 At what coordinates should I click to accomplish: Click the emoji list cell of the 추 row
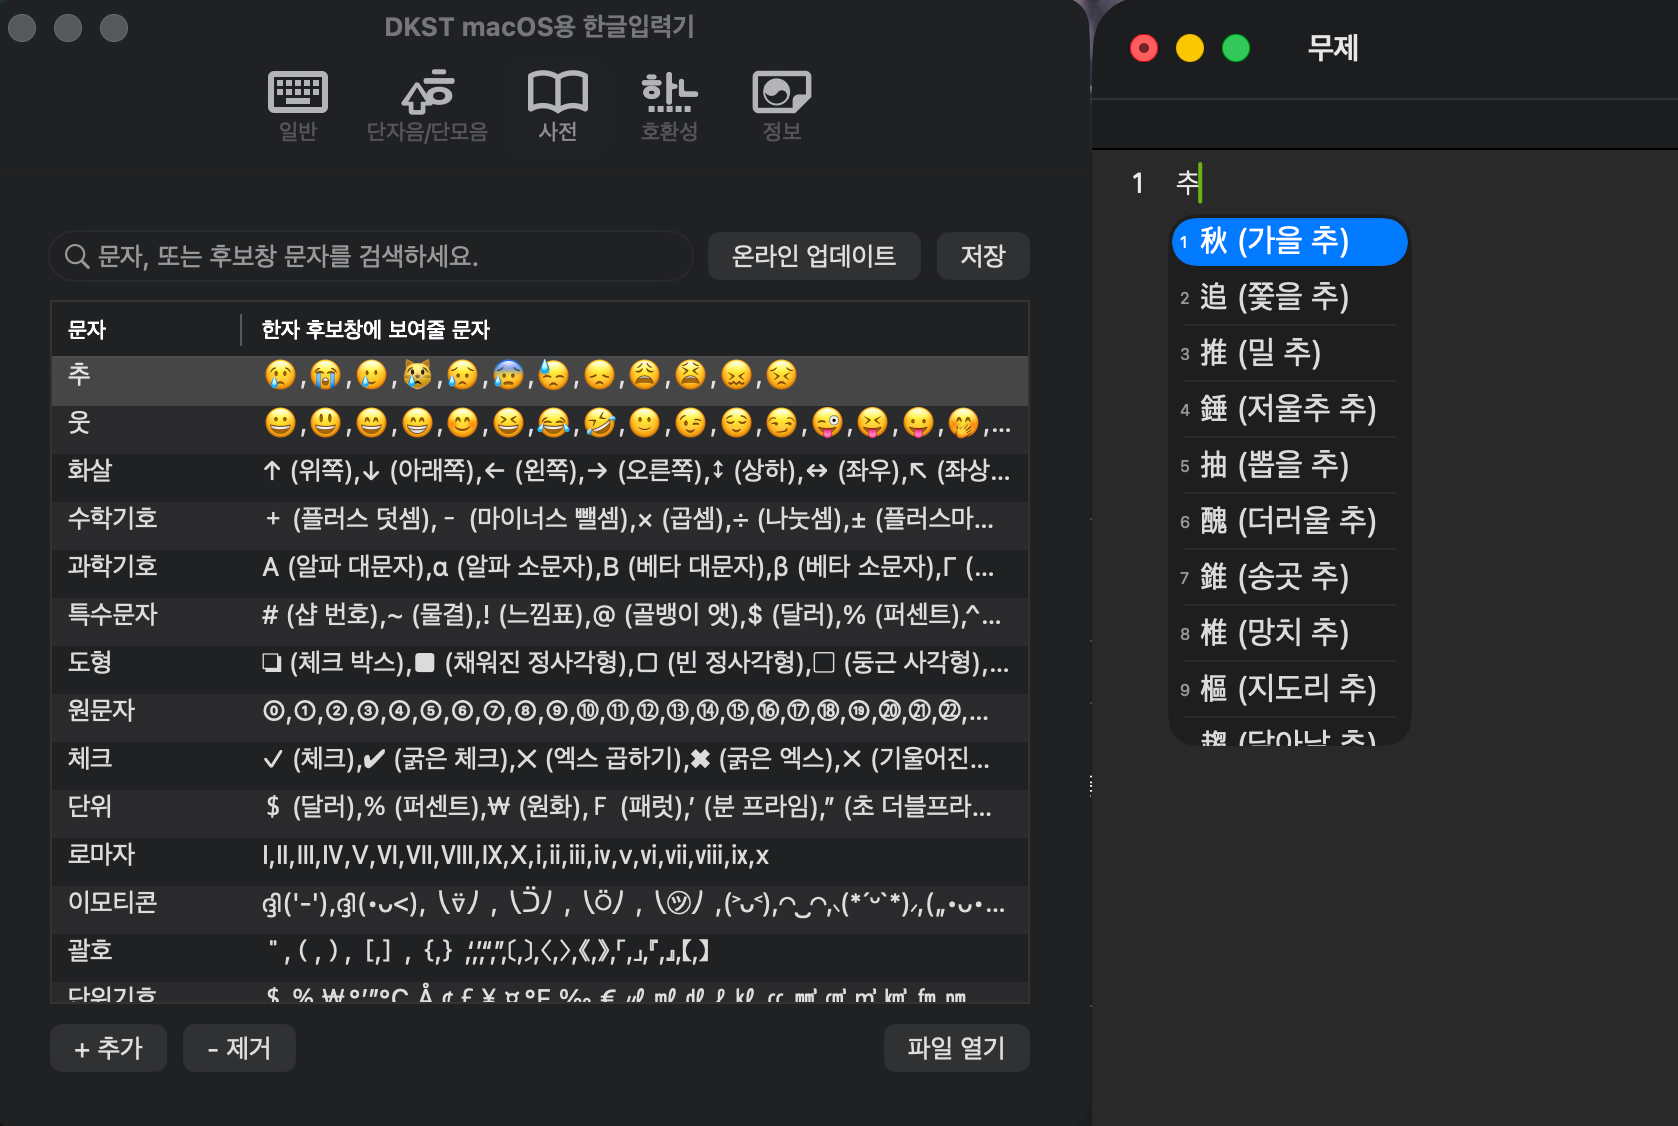(x=530, y=375)
